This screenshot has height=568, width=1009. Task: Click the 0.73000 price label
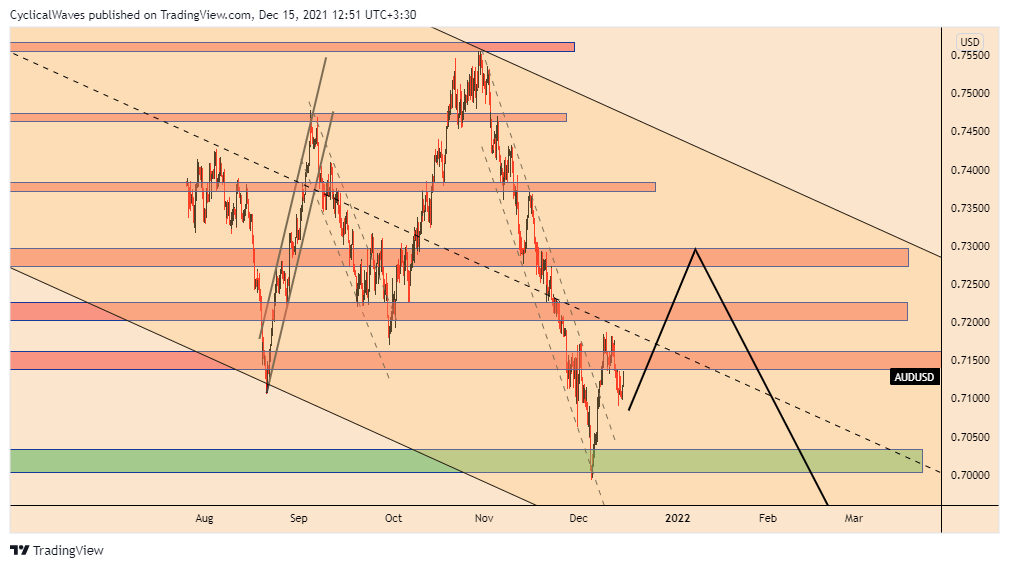click(x=970, y=246)
